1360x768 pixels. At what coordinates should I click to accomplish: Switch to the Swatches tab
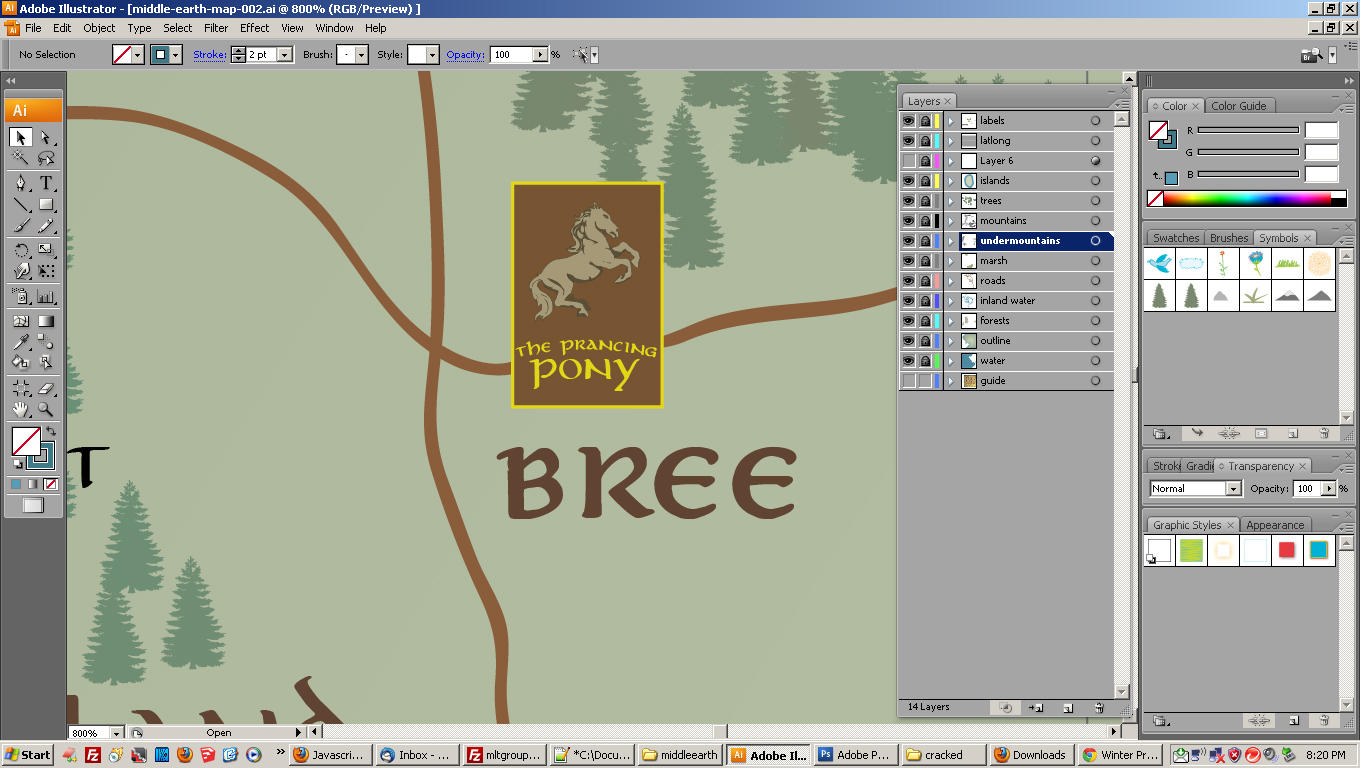(1175, 238)
